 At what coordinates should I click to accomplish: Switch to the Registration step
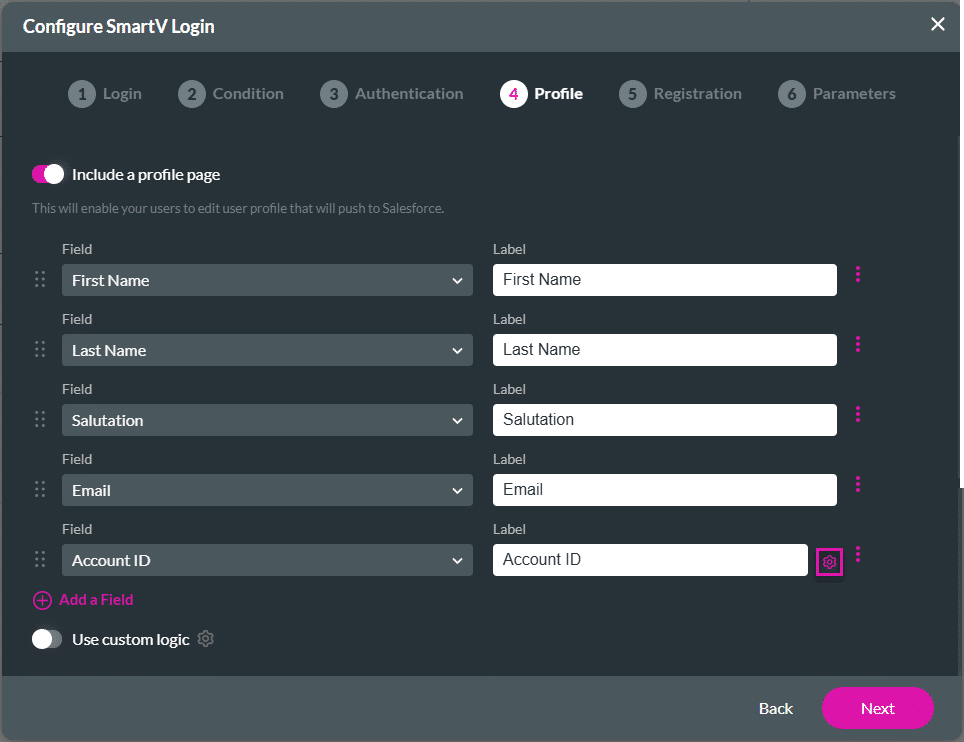click(681, 93)
